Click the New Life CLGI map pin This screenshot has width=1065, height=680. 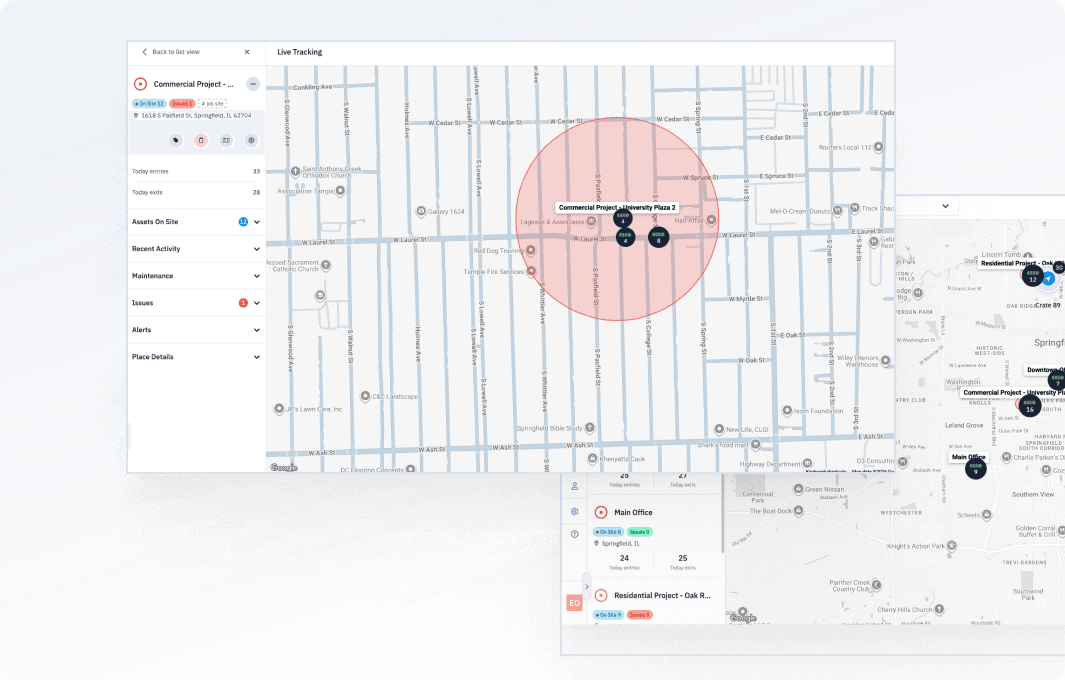pyautogui.click(x=719, y=429)
